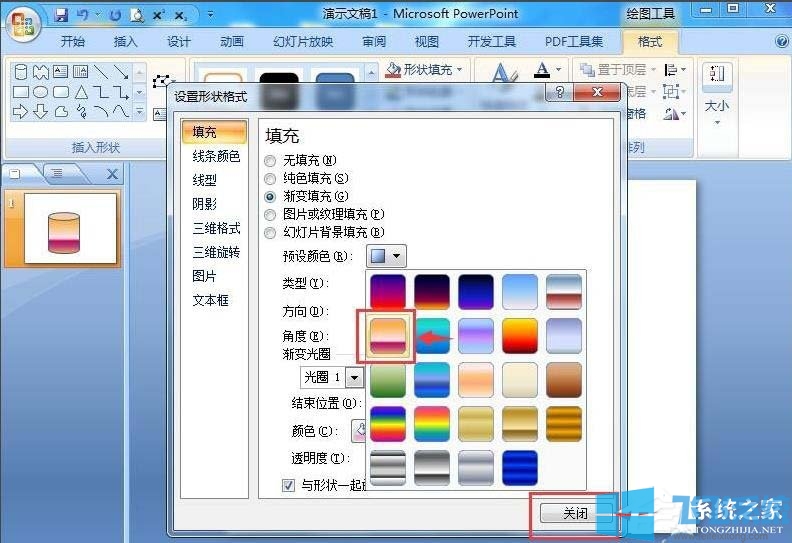The image size is (792, 543).
Task: Select the right arrow shape in shapes gallery
Action: tap(19, 112)
